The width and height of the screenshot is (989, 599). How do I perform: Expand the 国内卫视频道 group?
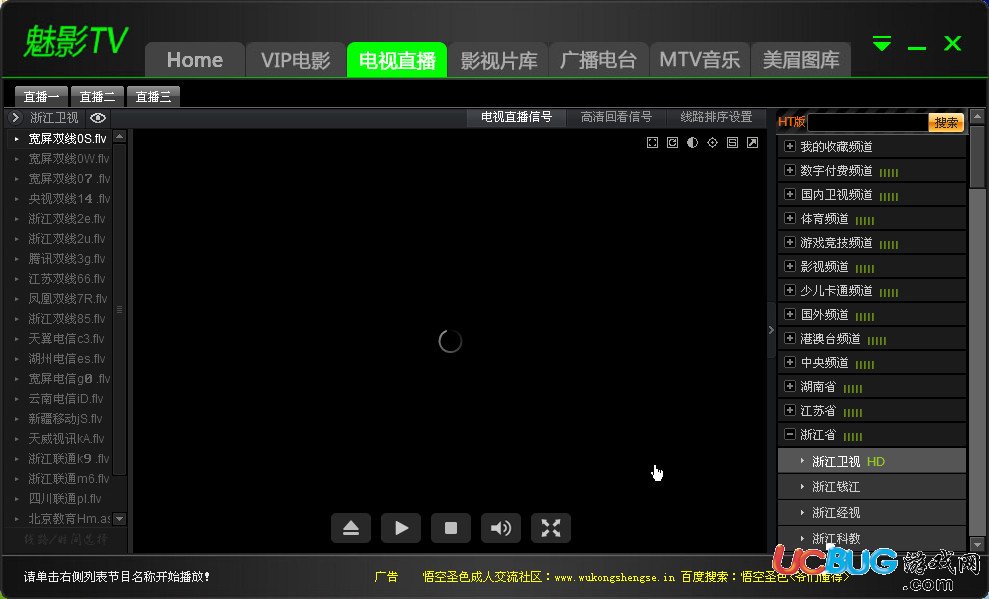(x=789, y=194)
